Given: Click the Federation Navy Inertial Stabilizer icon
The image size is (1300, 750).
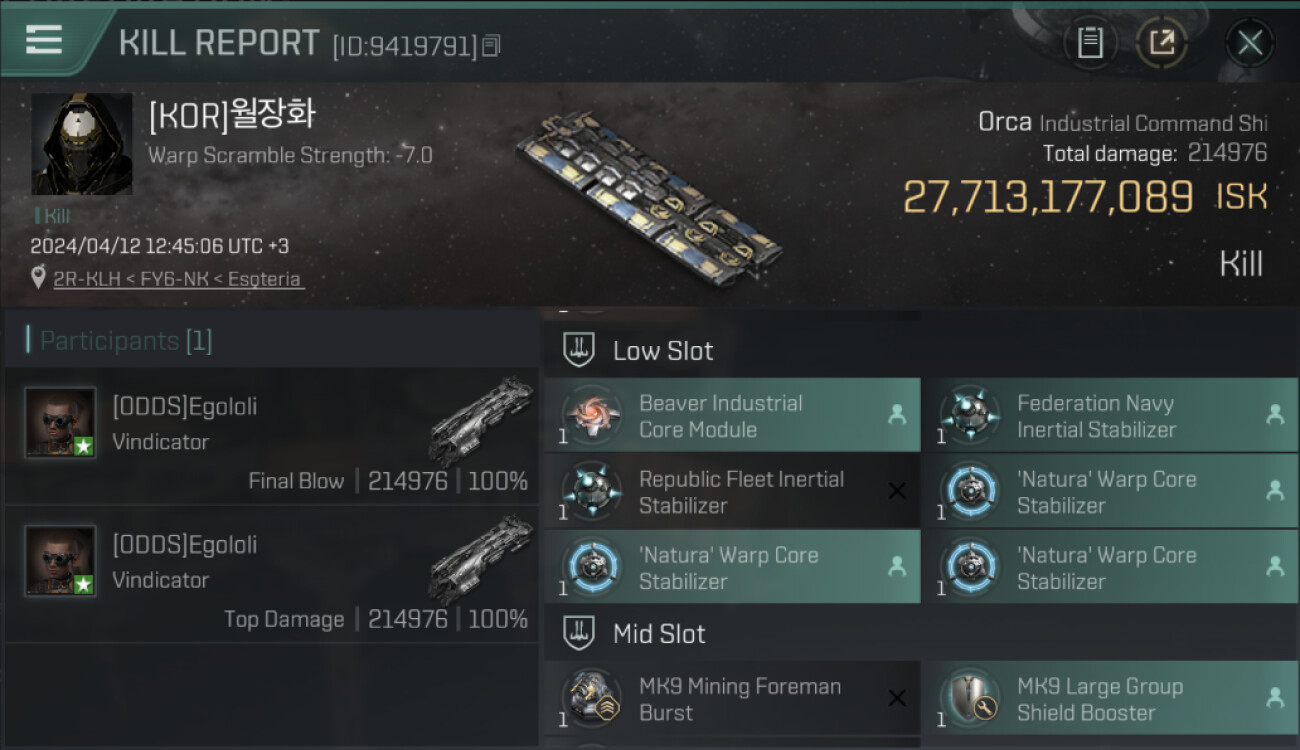Looking at the screenshot, I should tap(968, 416).
